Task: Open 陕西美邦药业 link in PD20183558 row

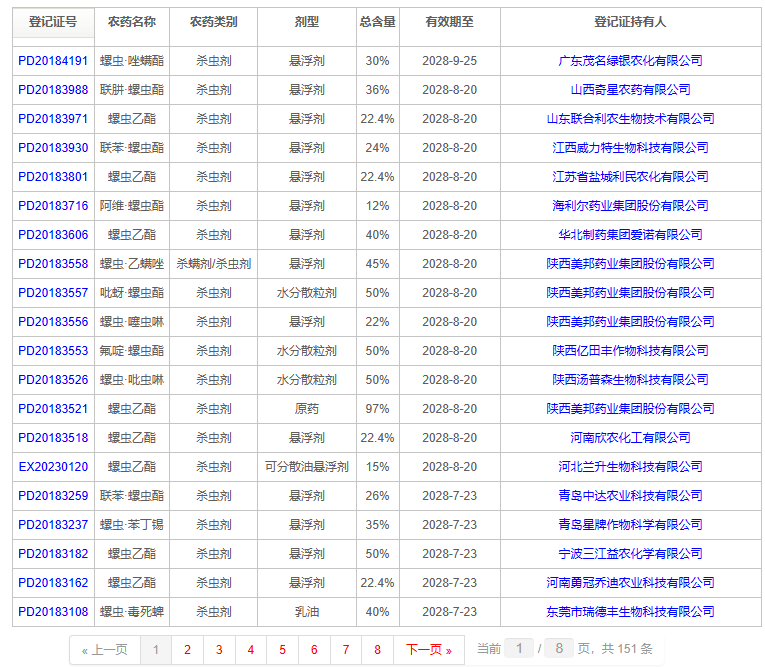Action: [630, 264]
